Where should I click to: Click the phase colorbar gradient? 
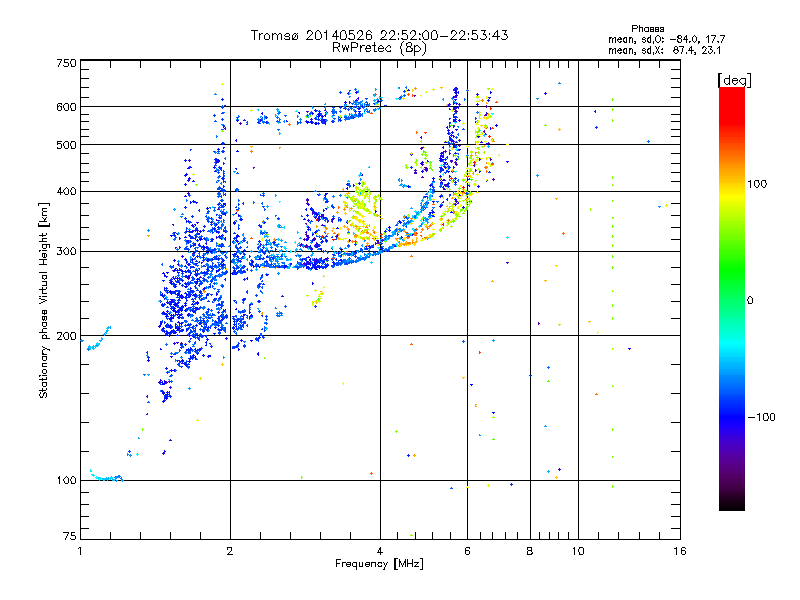(x=732, y=298)
